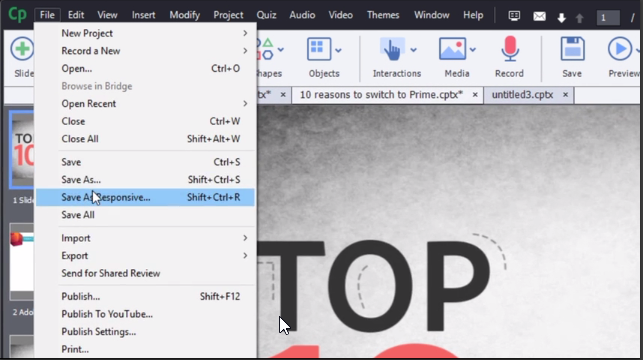Click the Record microphone icon
The image size is (643, 360).
coord(510,49)
